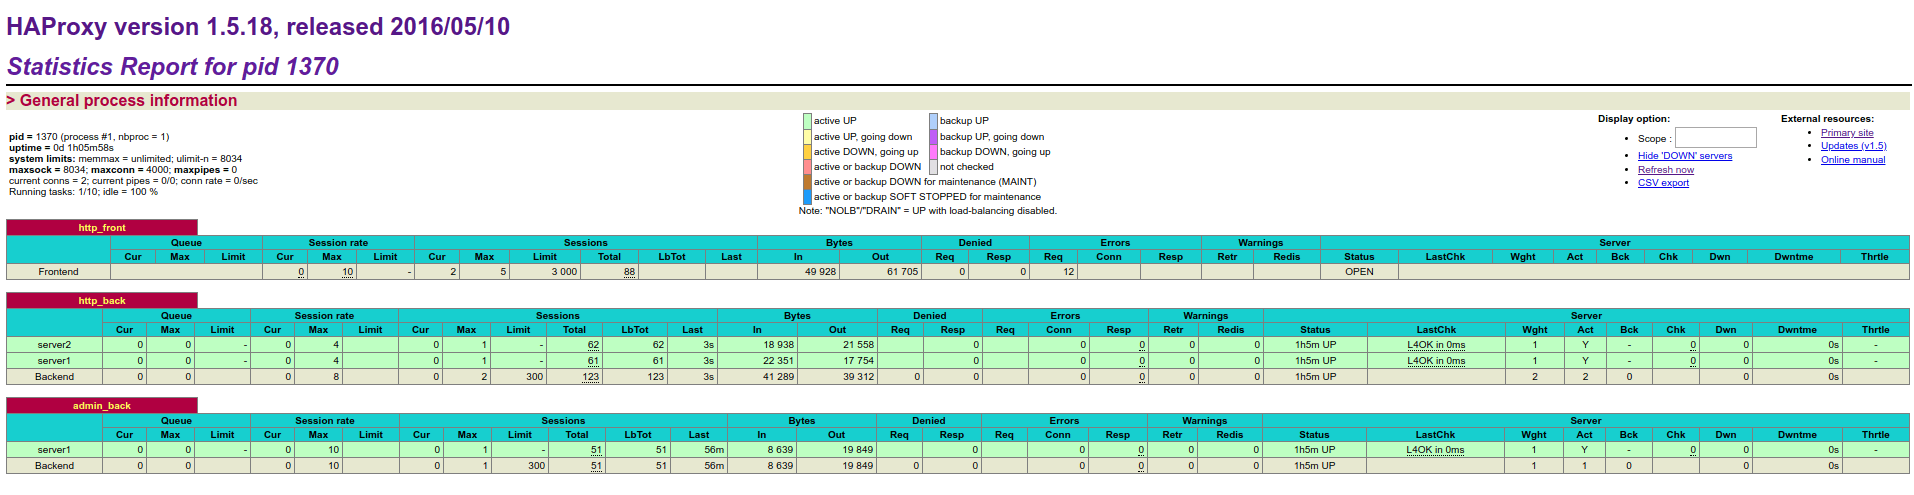Click 'Statistics Report for pid 1370' heading
The image size is (1914, 495).
(173, 67)
